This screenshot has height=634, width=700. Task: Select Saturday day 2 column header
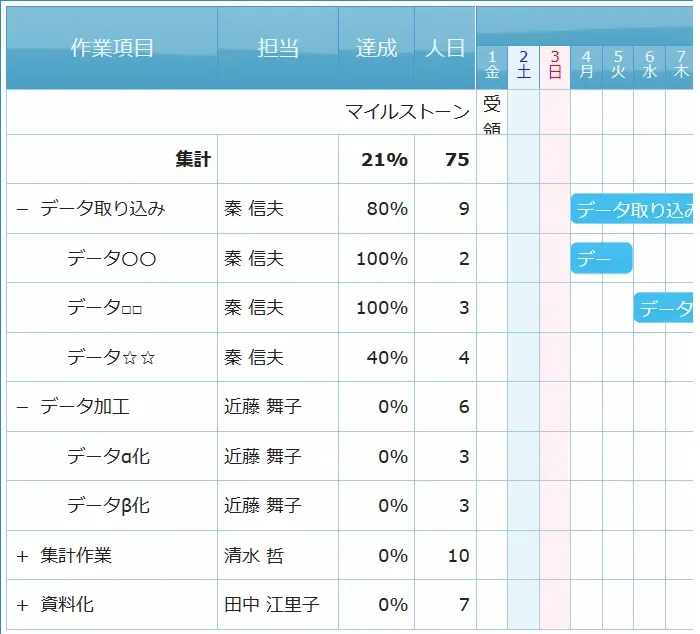pyautogui.click(x=523, y=66)
